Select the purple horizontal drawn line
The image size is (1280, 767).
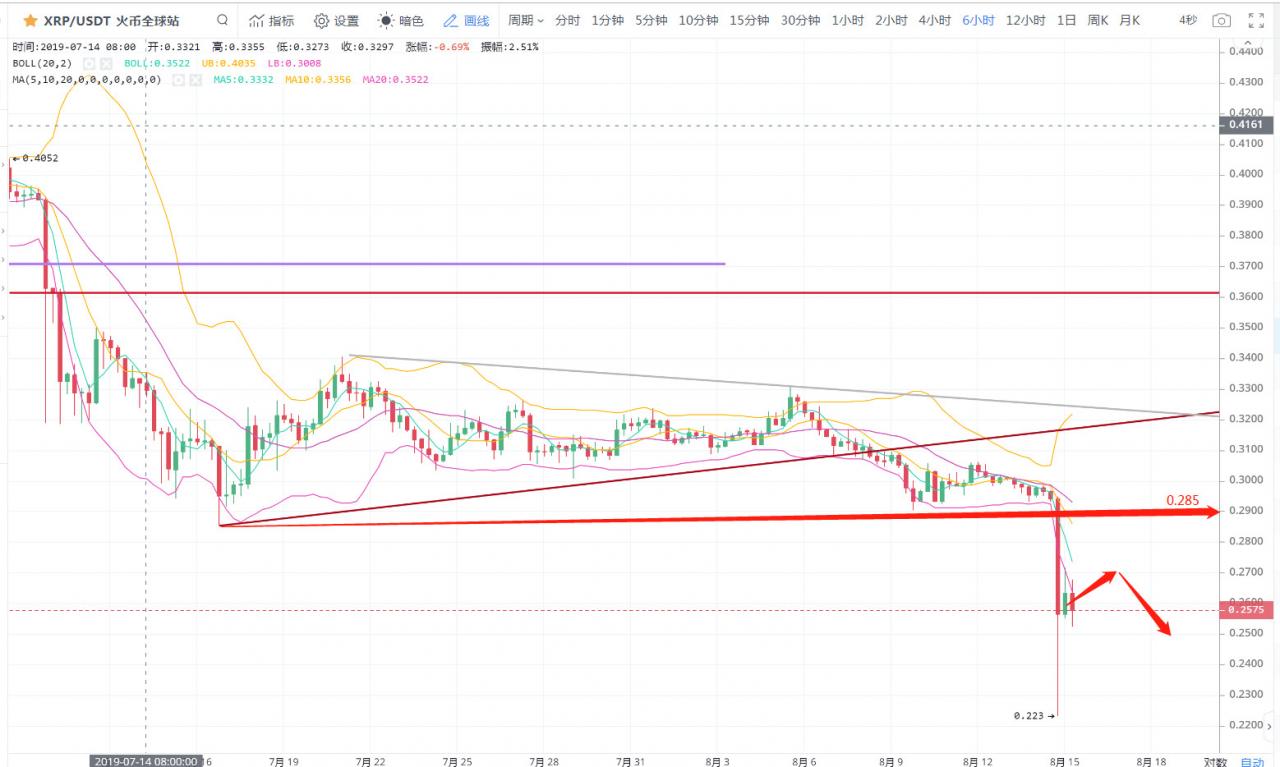pyautogui.click(x=367, y=264)
